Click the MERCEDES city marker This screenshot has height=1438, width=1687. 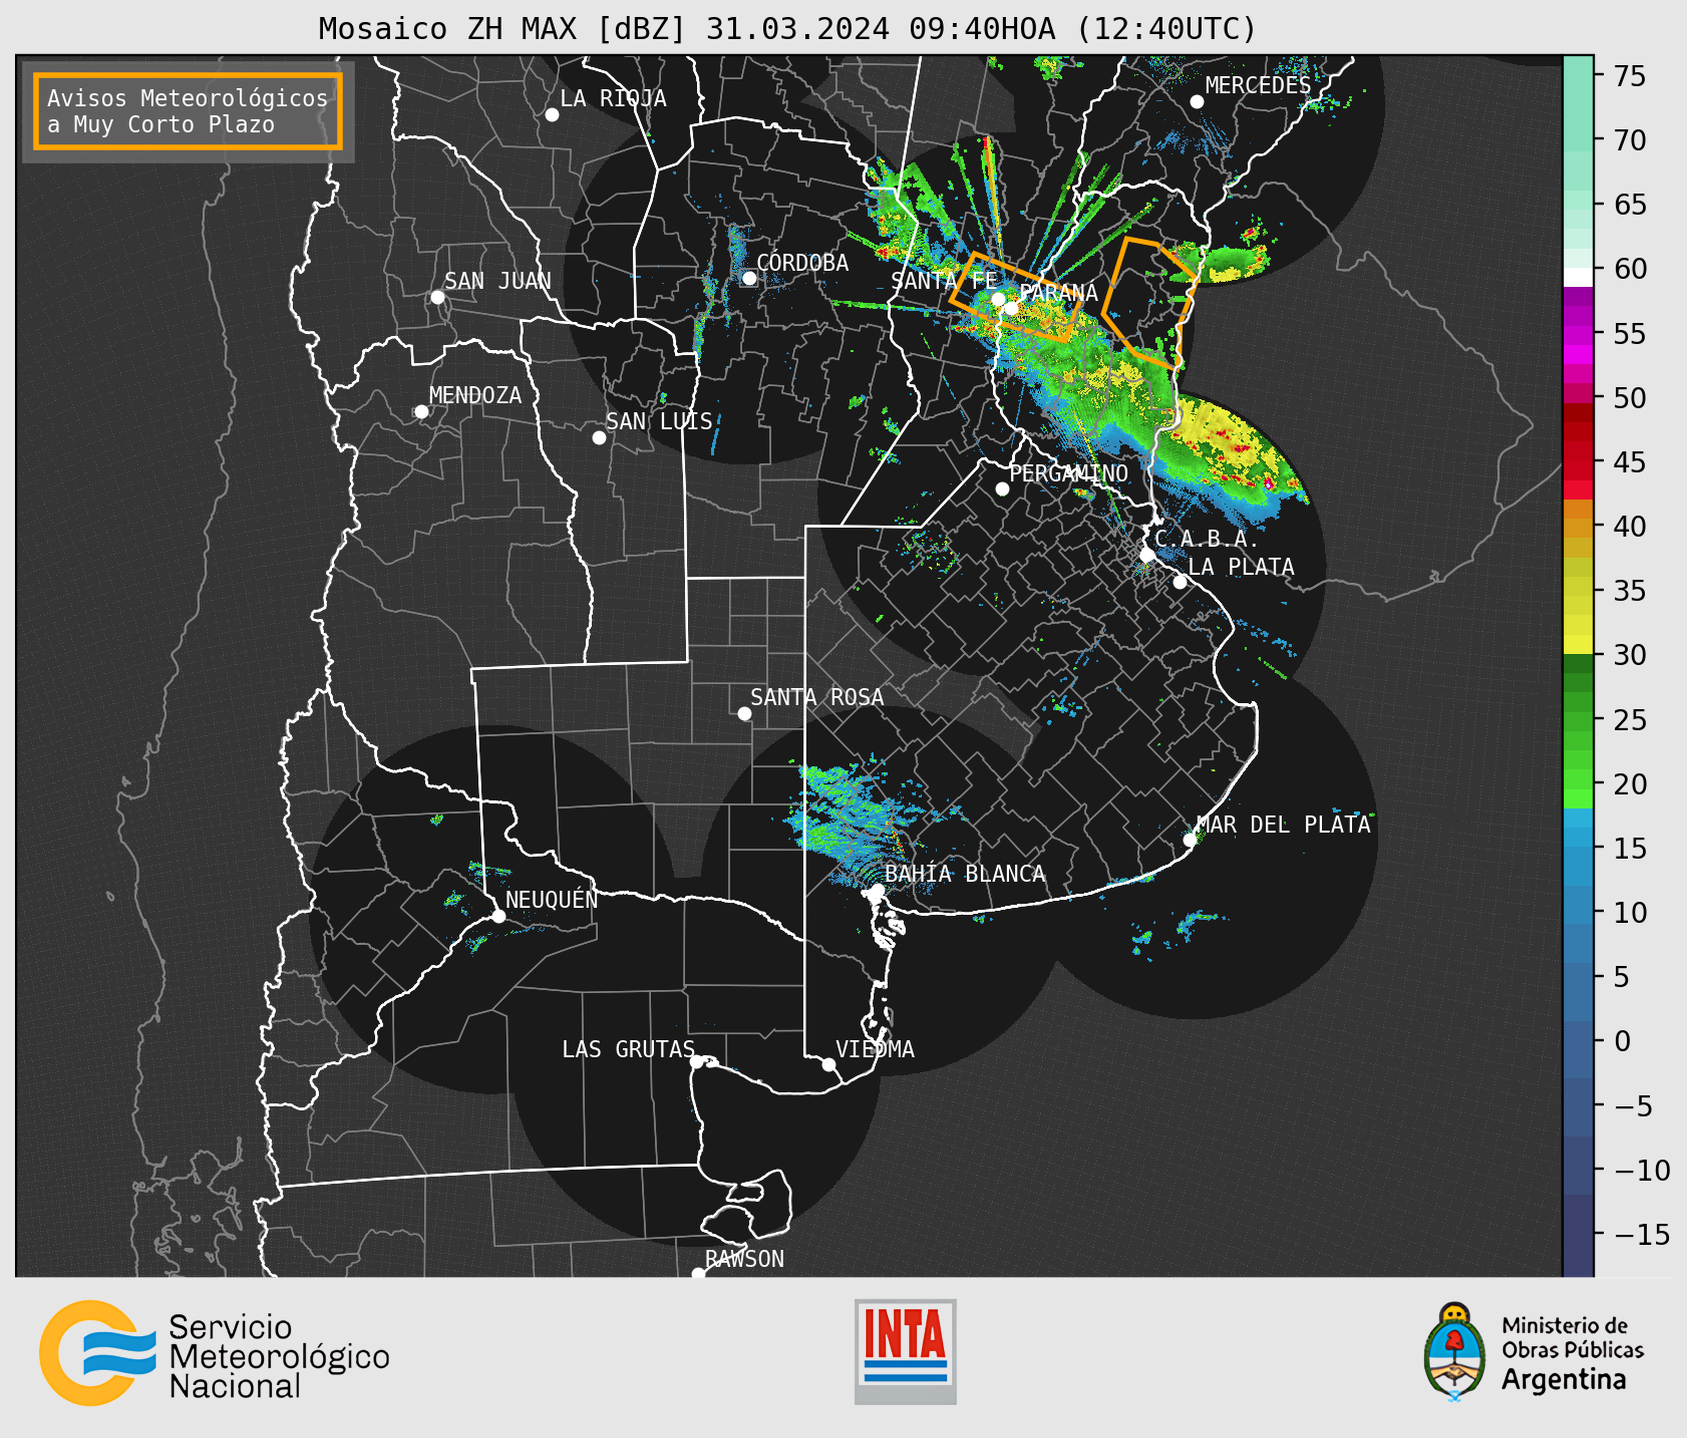point(1197,102)
